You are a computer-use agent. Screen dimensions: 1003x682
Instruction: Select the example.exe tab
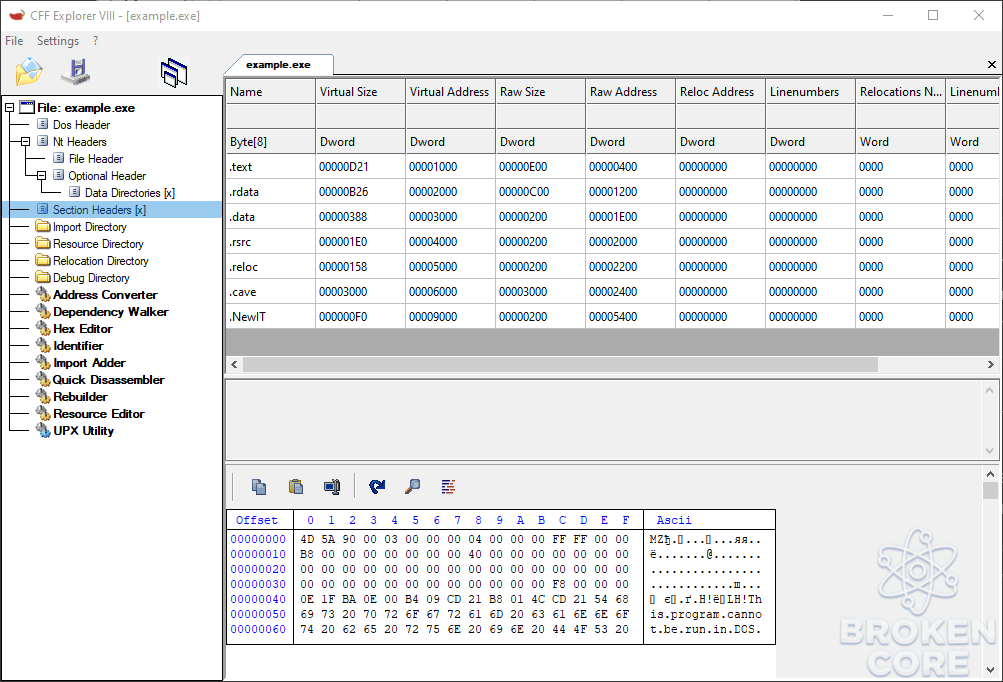[x=278, y=65]
